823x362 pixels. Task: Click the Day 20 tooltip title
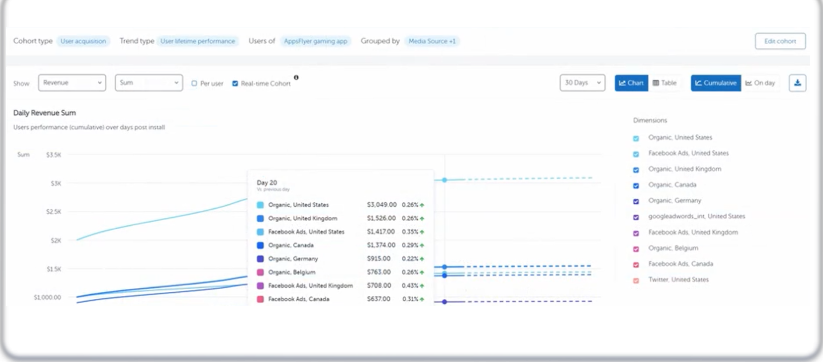(267, 183)
